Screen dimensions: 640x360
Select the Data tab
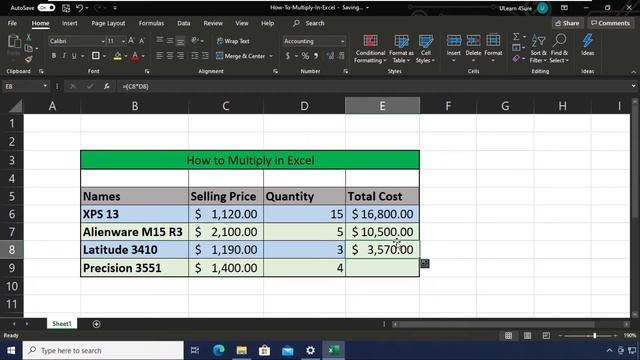(x=184, y=23)
